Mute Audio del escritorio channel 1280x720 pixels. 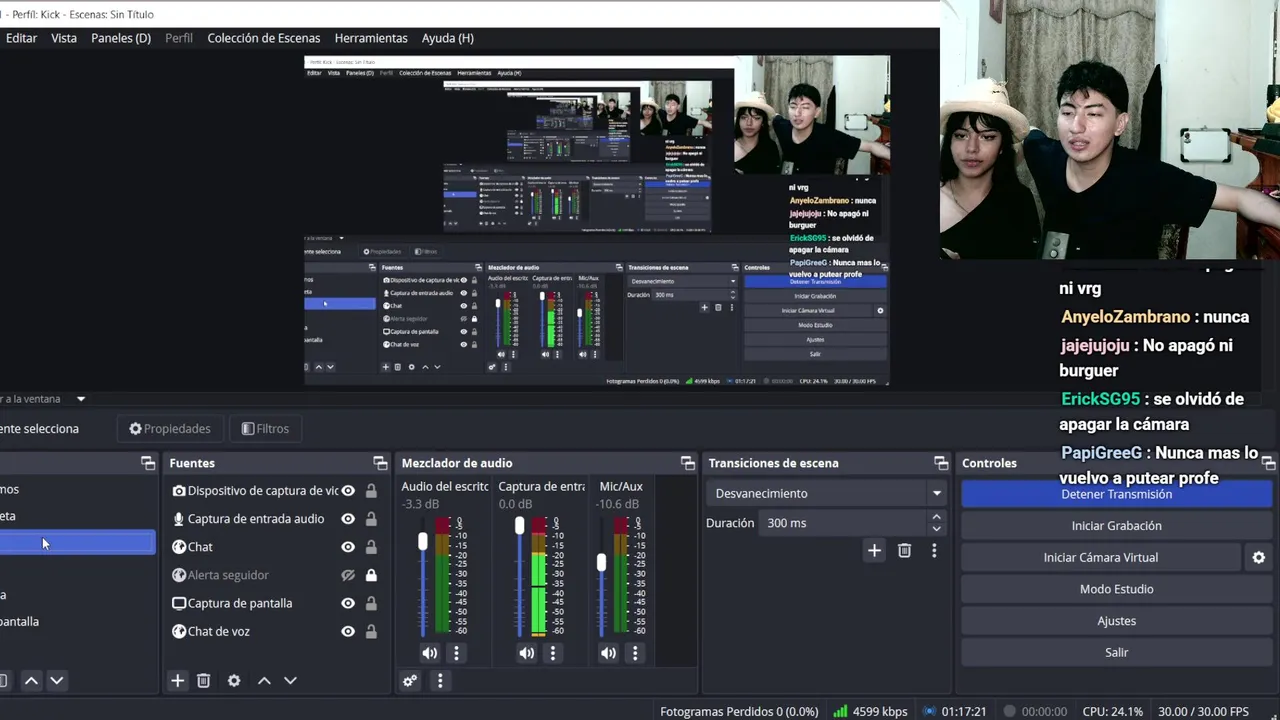coord(429,653)
